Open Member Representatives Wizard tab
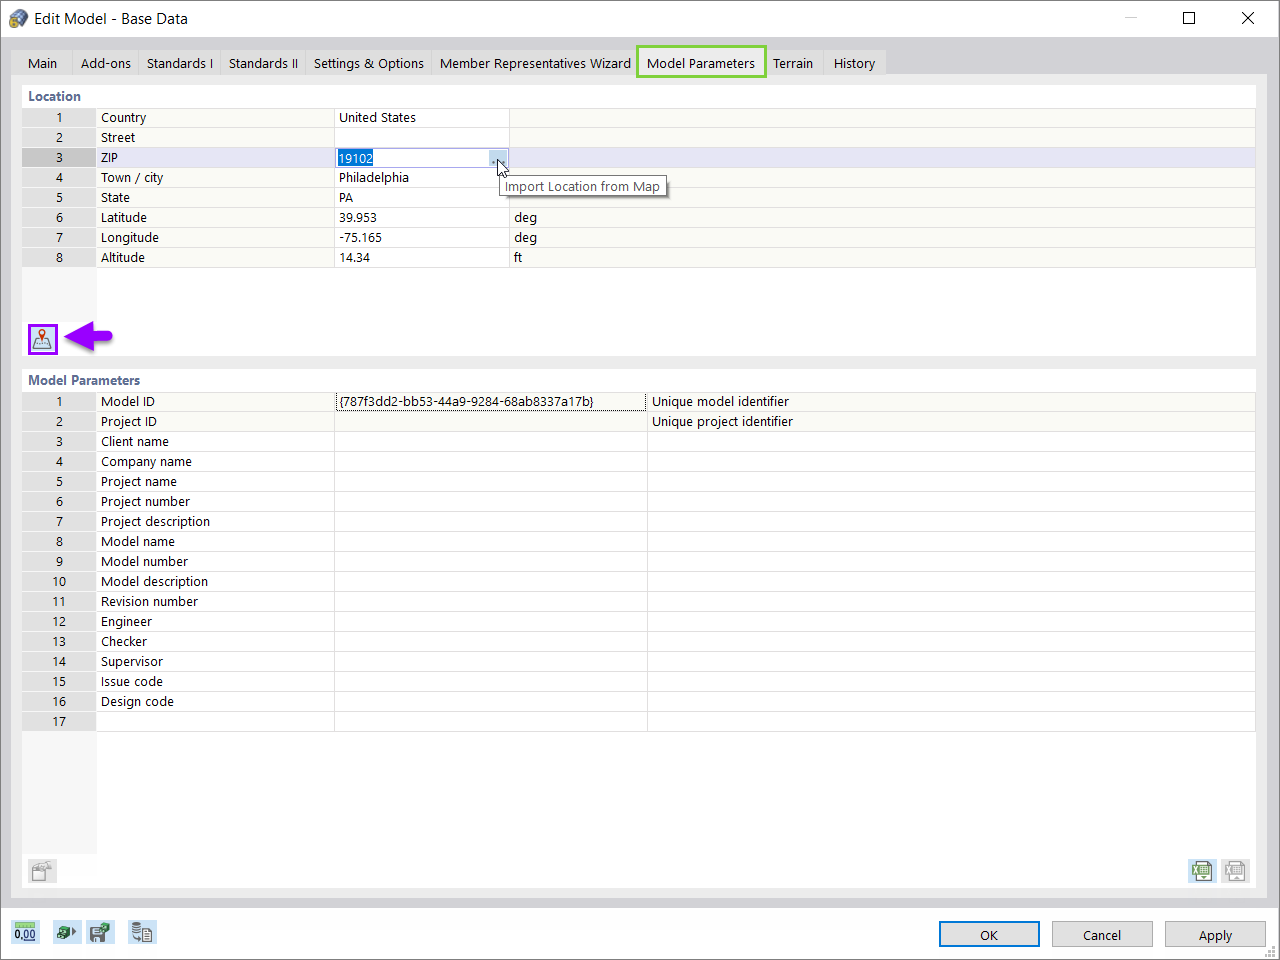 coord(535,63)
